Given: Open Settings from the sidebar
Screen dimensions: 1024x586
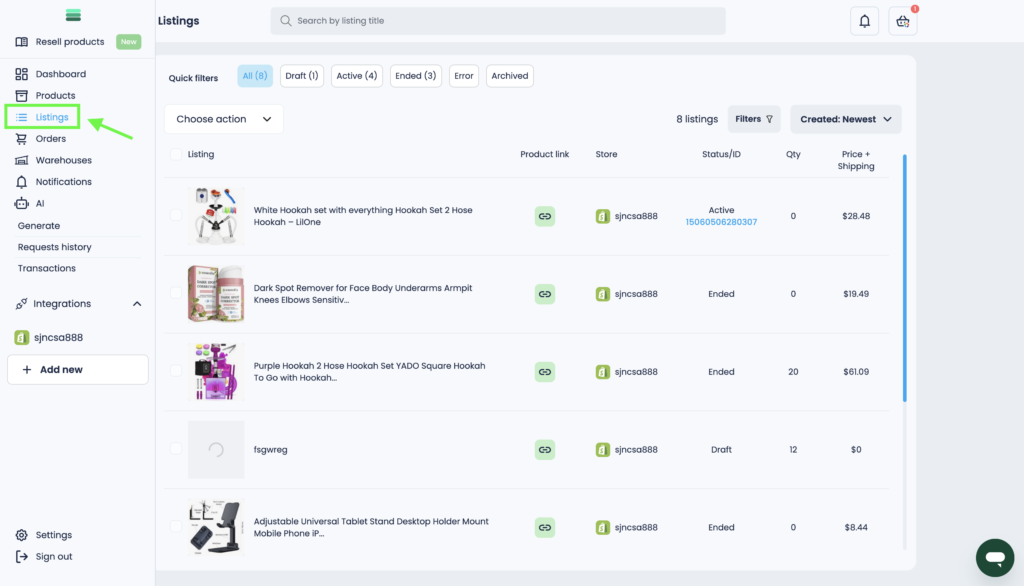Looking at the screenshot, I should tap(53, 535).
